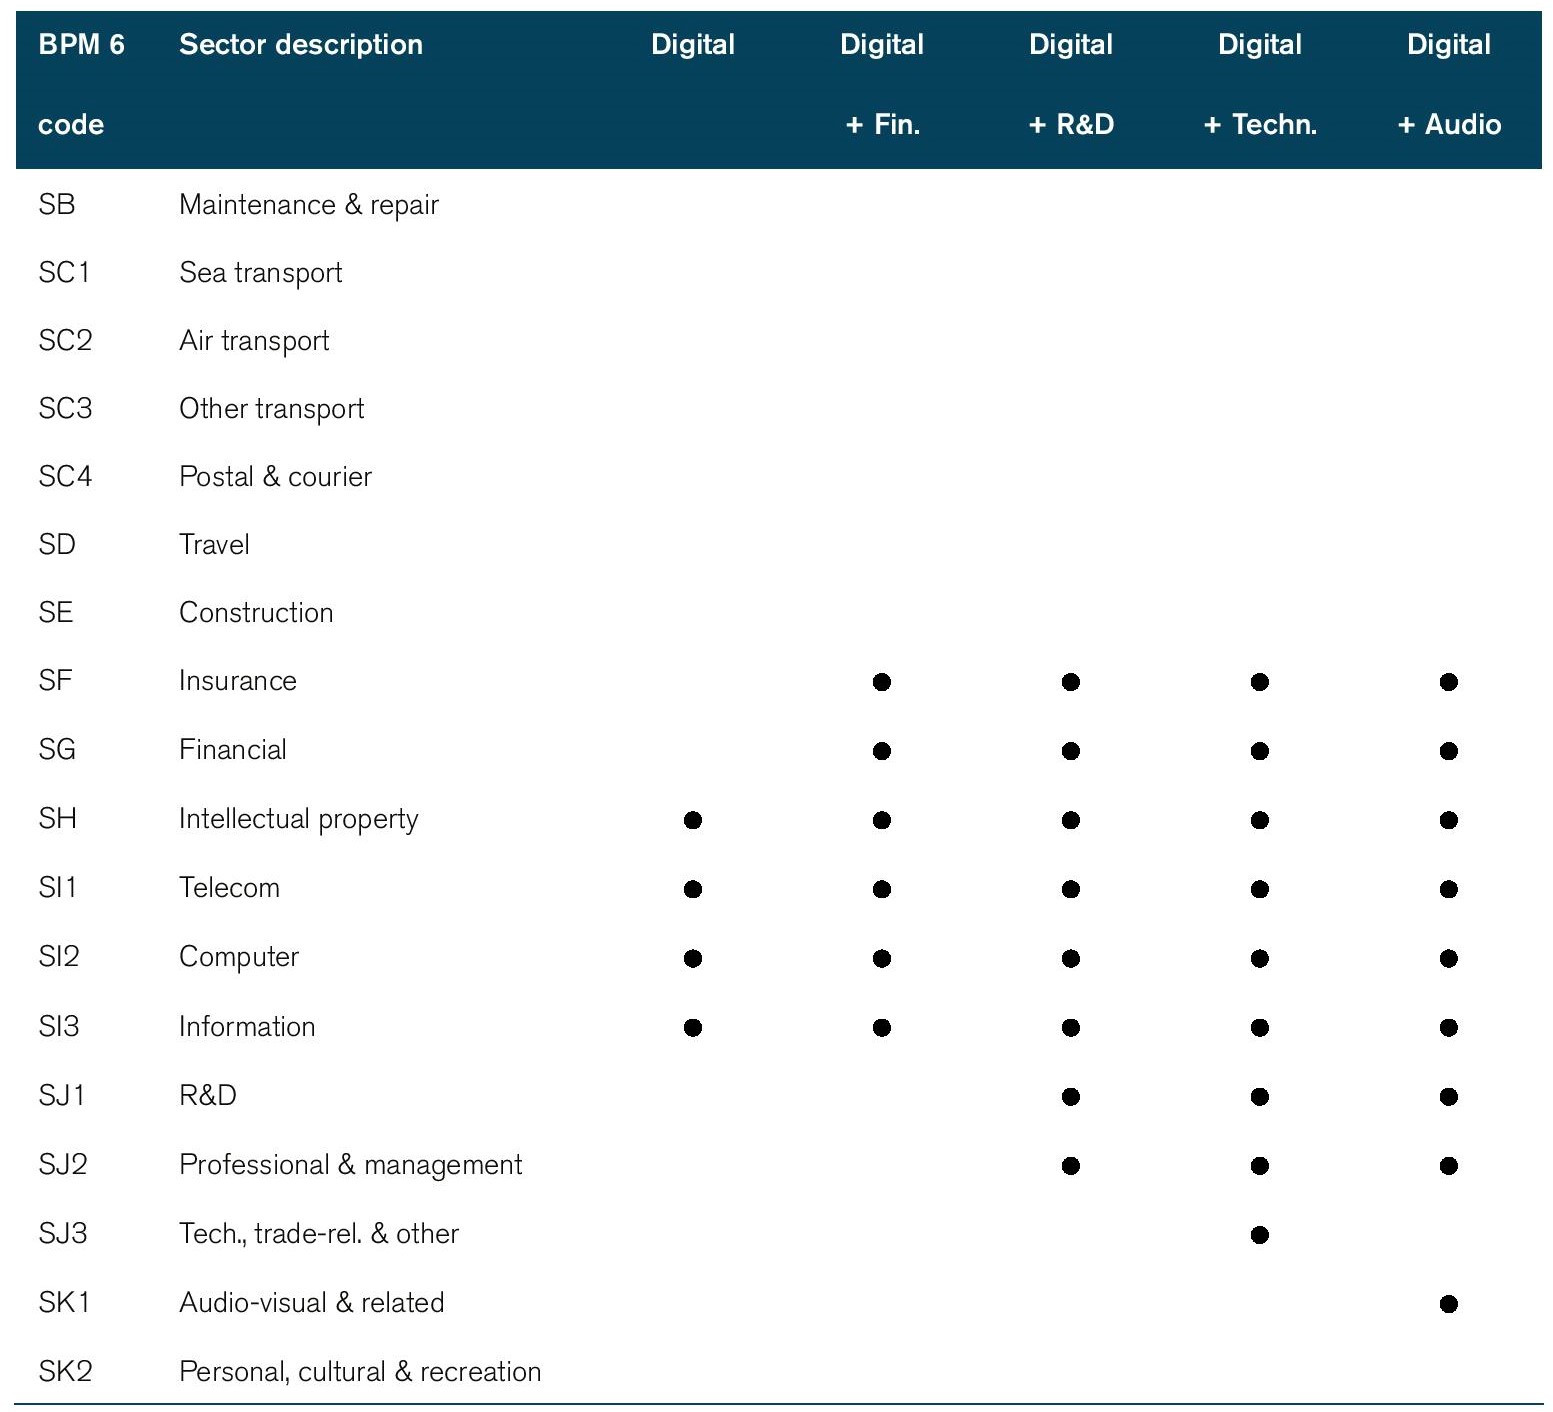Click the Intellectual property dot in Digital column
The height and width of the screenshot is (1412, 1553).
coord(692,820)
